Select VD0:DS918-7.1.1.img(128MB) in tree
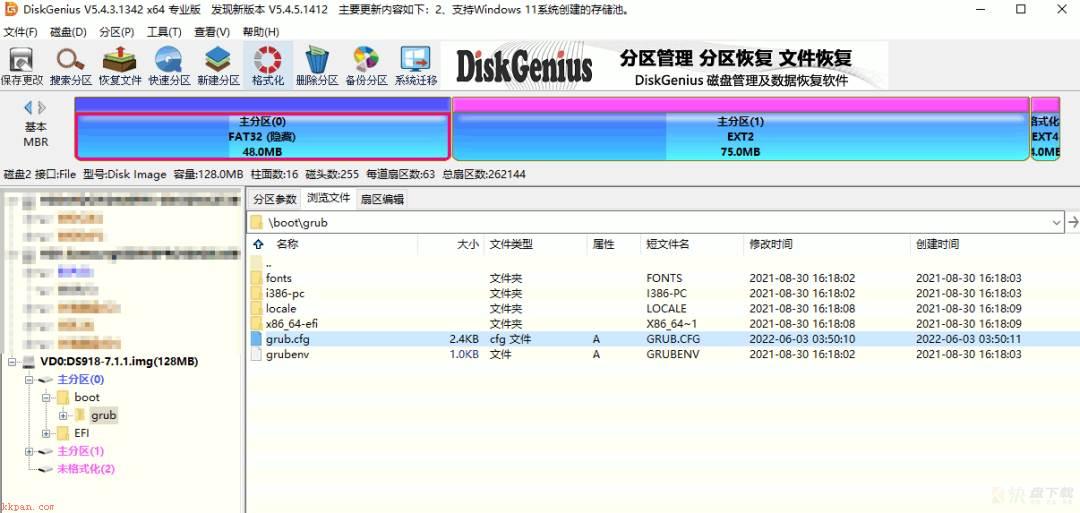 click(119, 362)
